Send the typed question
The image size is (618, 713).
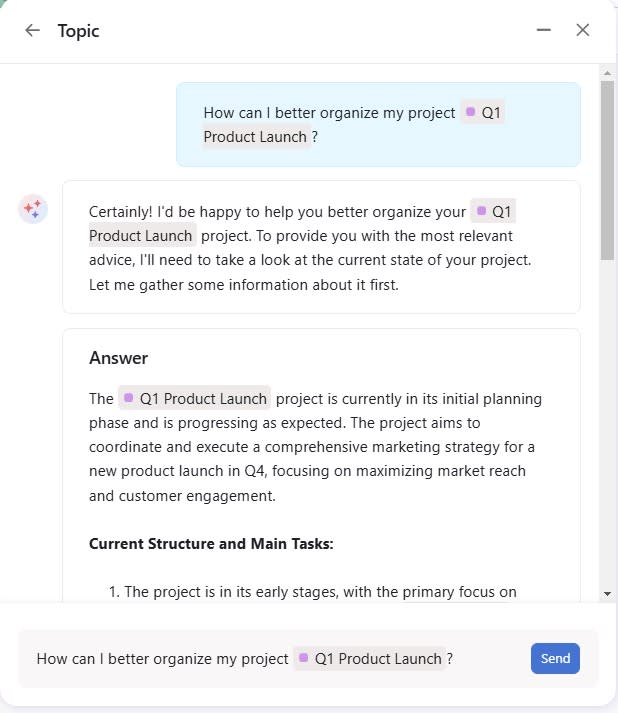point(555,658)
